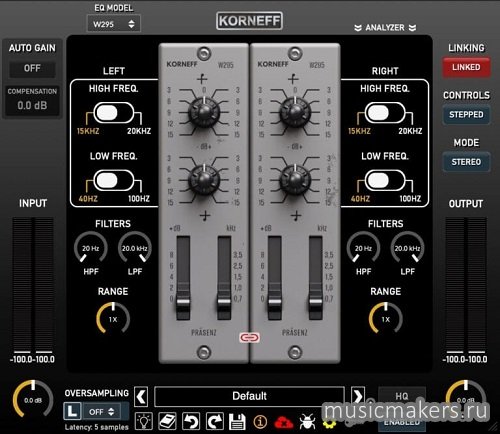Click the red cloud icon

coord(283,422)
